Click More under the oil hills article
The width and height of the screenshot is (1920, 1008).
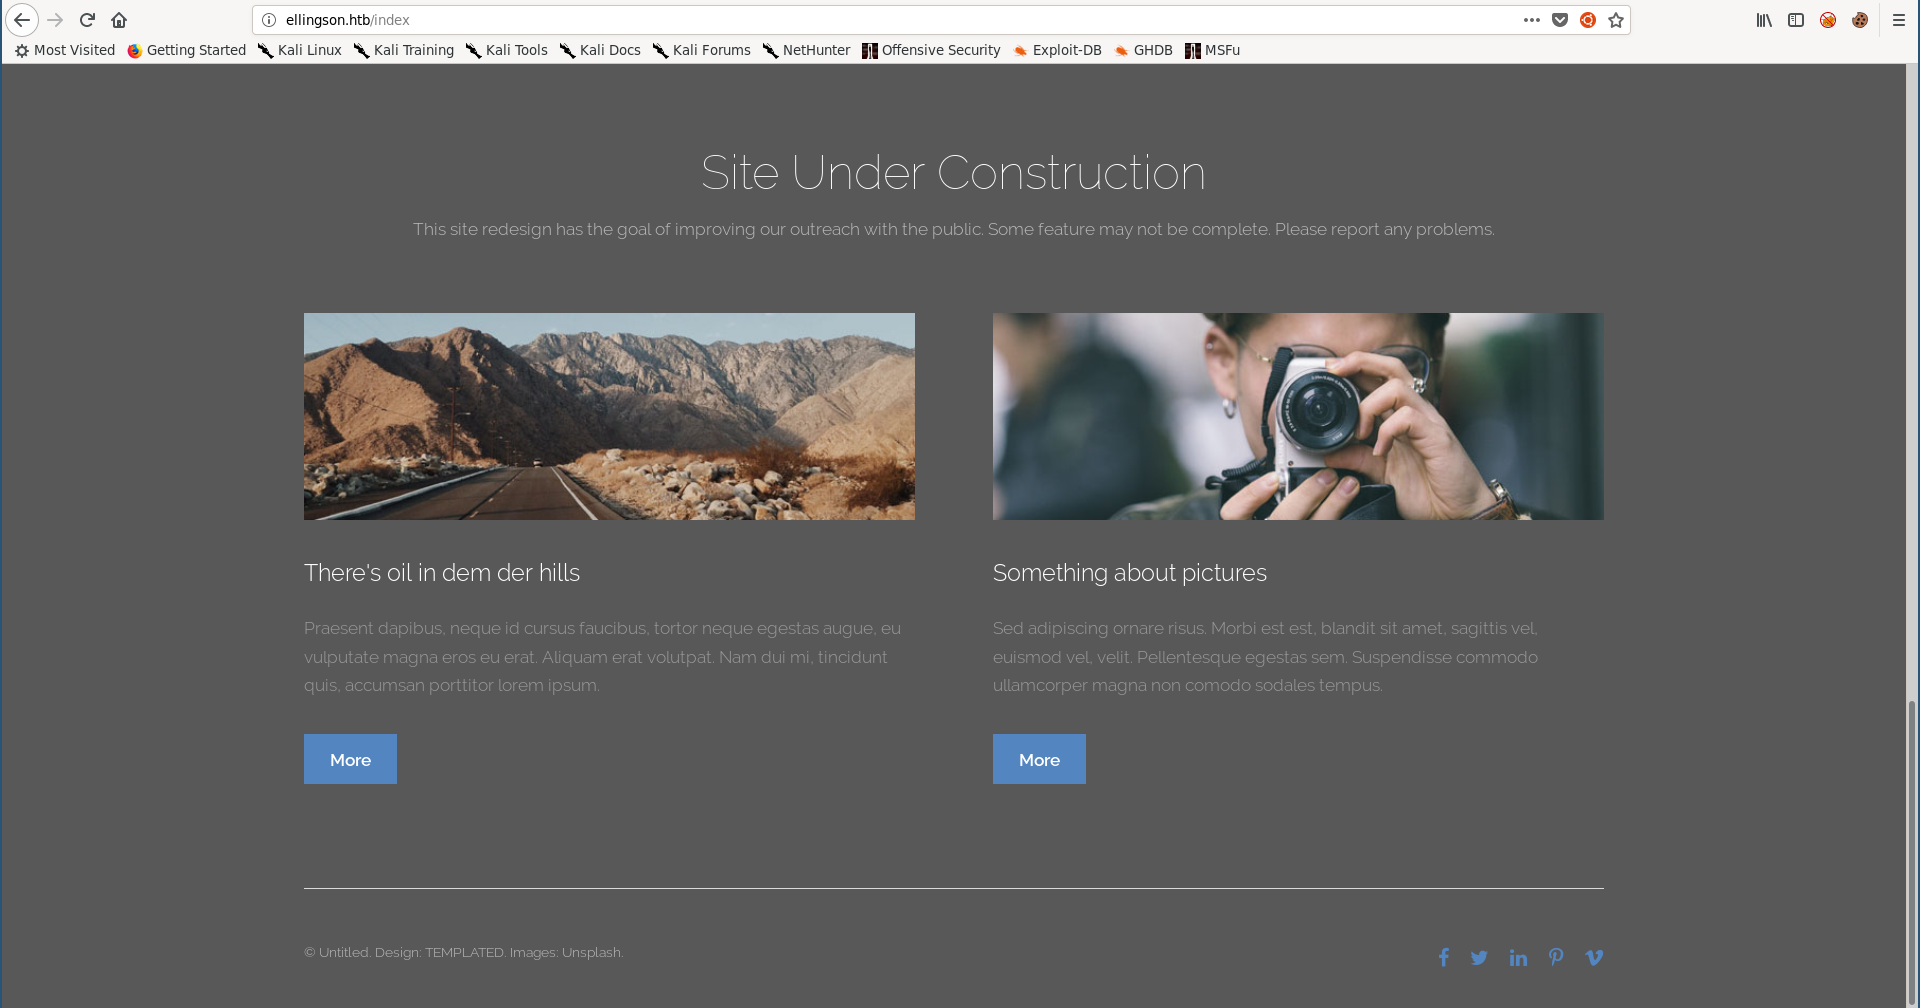pyautogui.click(x=350, y=759)
